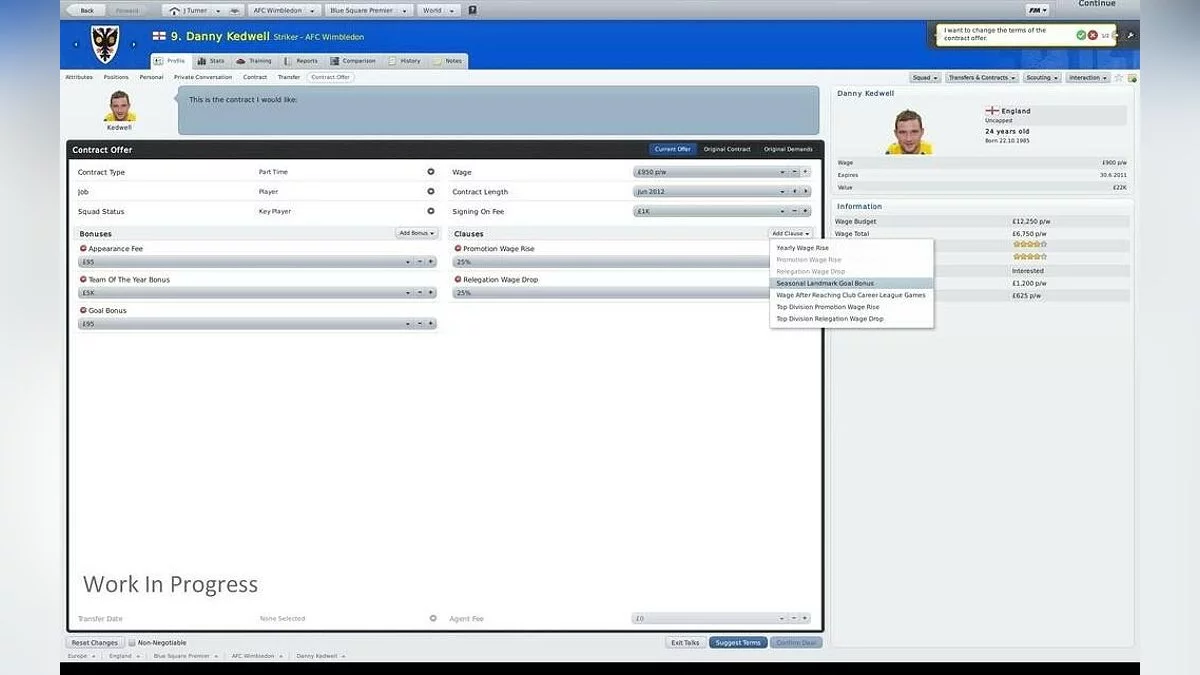This screenshot has width=1200, height=675.
Task: Open the help question mark icon
Action: 473,10
